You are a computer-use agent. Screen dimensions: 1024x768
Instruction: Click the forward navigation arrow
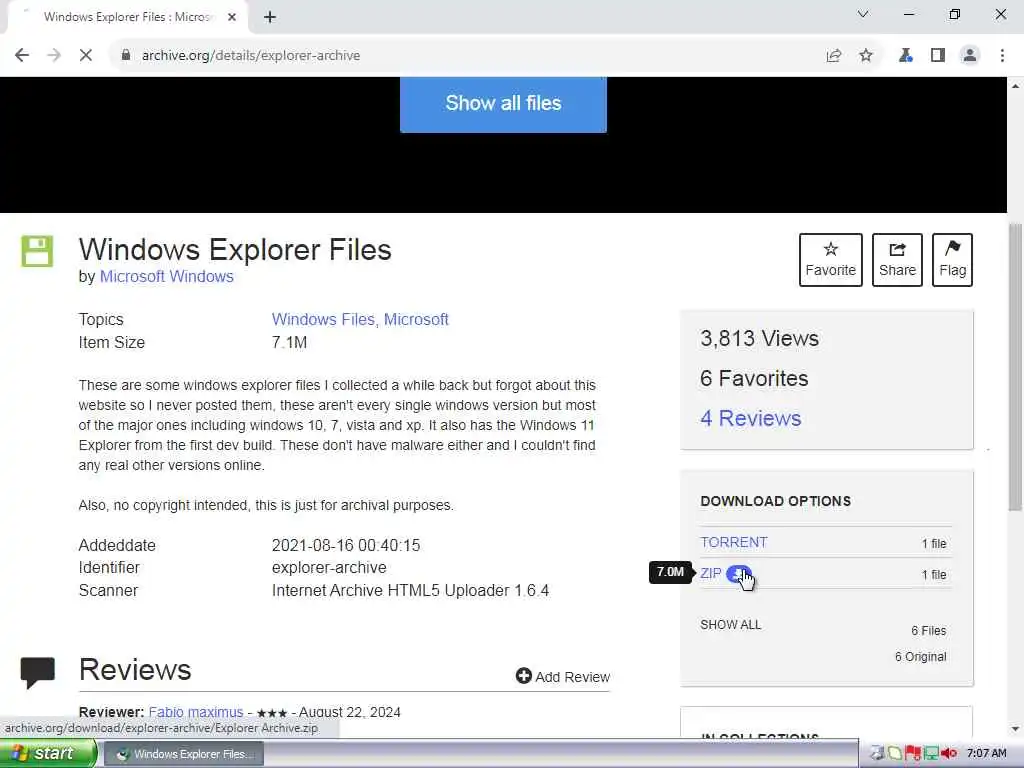(x=54, y=56)
